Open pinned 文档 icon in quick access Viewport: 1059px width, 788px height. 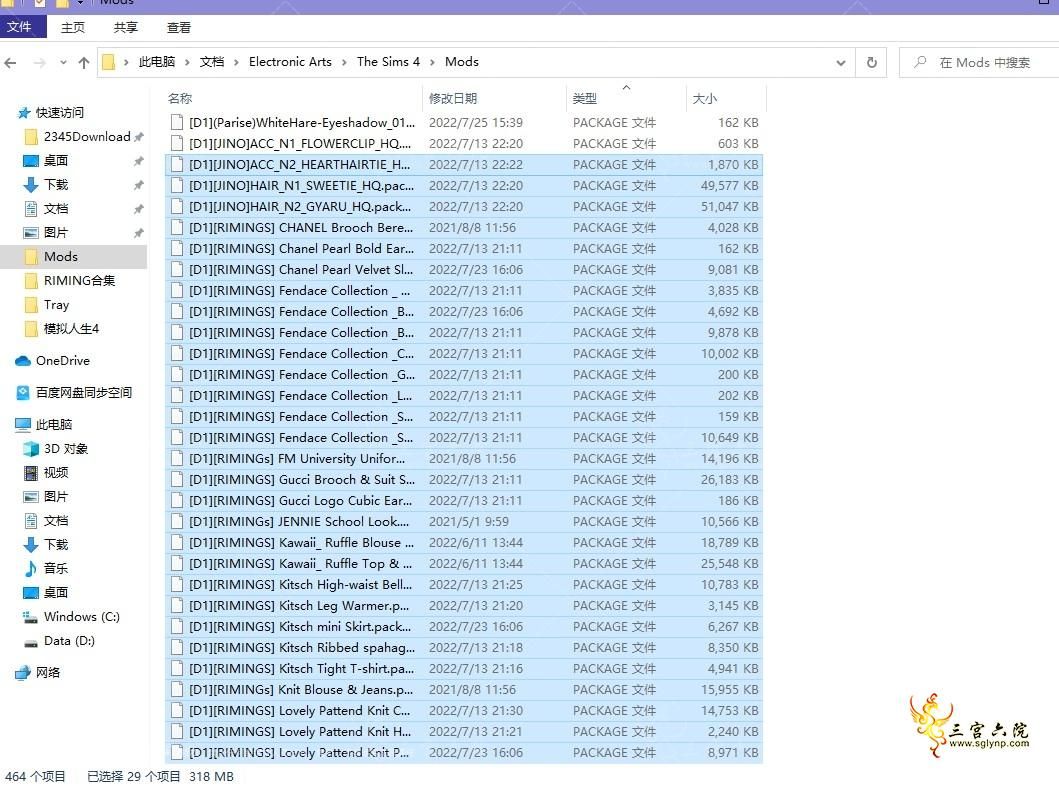tap(30, 209)
